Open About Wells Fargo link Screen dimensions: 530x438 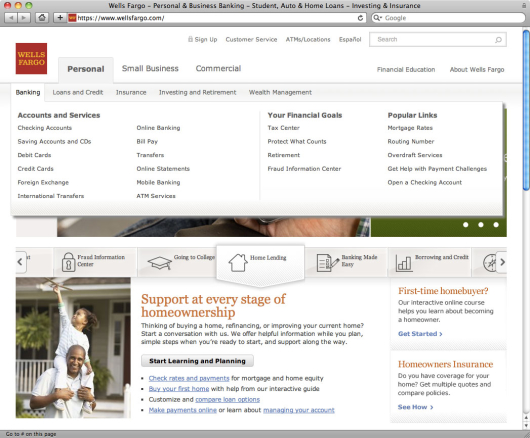tap(477, 70)
